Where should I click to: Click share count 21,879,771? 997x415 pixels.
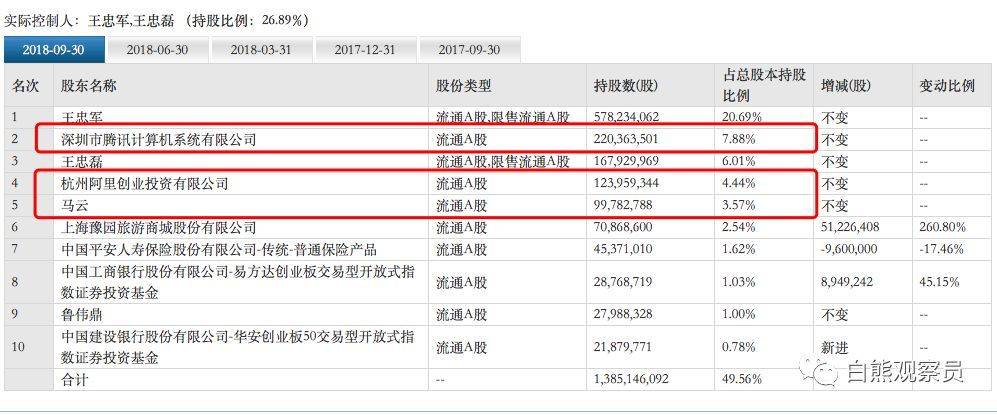pos(622,347)
